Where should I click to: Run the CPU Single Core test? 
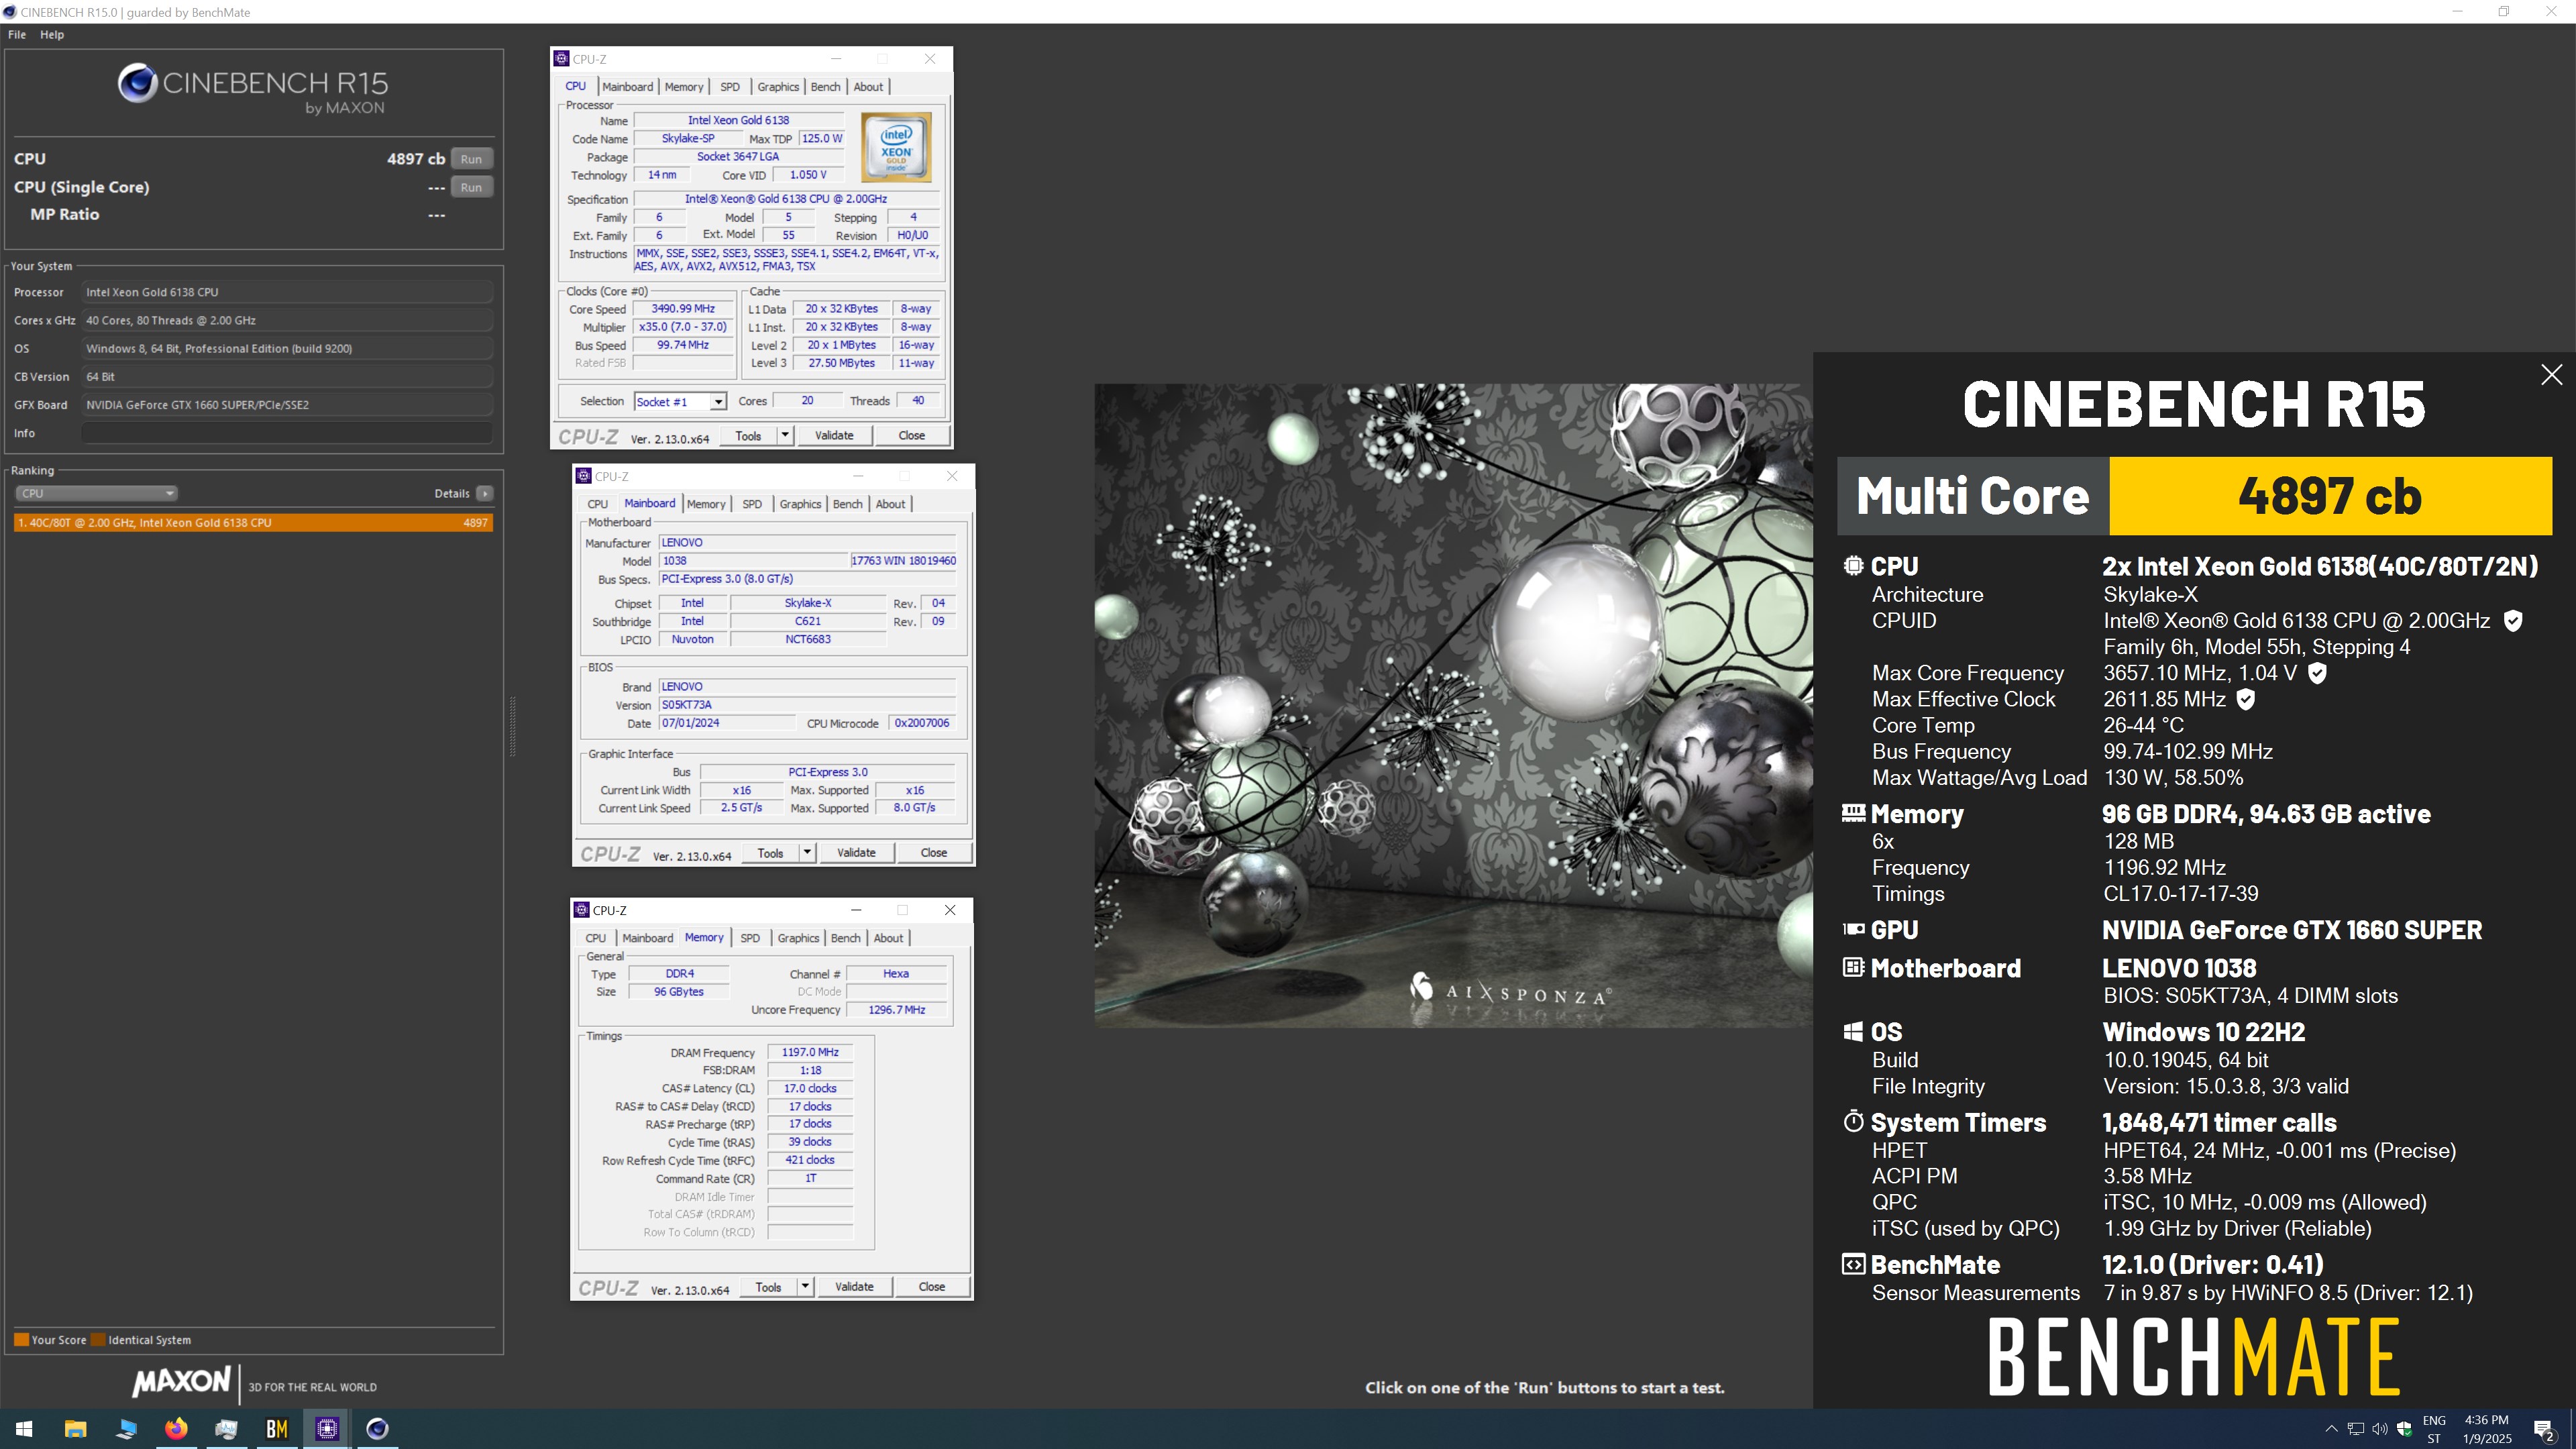click(471, 187)
